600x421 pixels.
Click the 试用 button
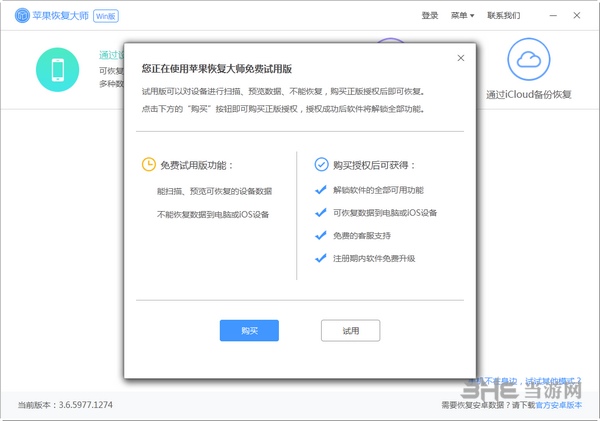[x=351, y=330]
